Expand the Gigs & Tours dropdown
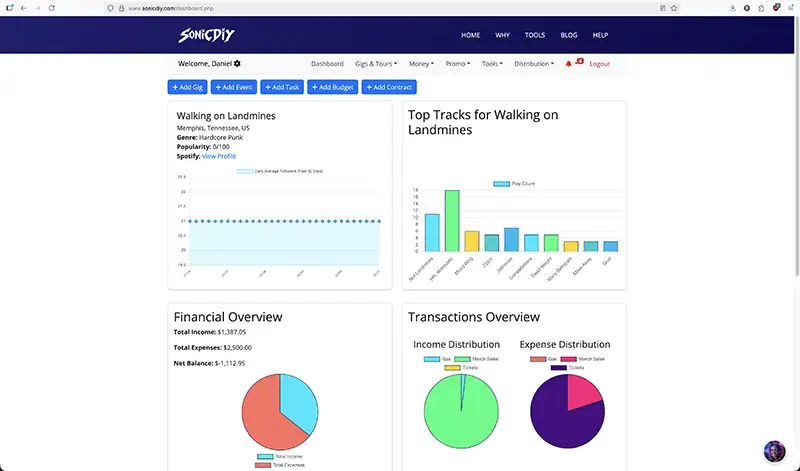Screen dimensions: 800x471 tap(376, 64)
